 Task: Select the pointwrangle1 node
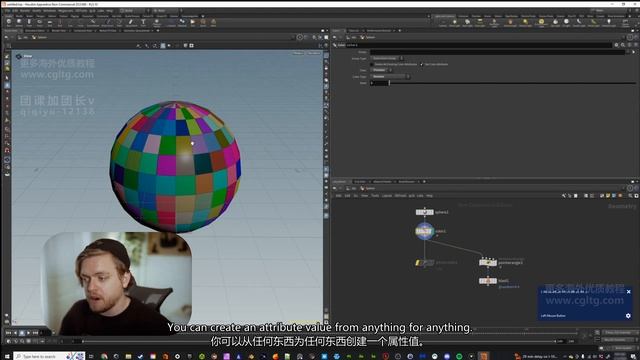click(488, 262)
